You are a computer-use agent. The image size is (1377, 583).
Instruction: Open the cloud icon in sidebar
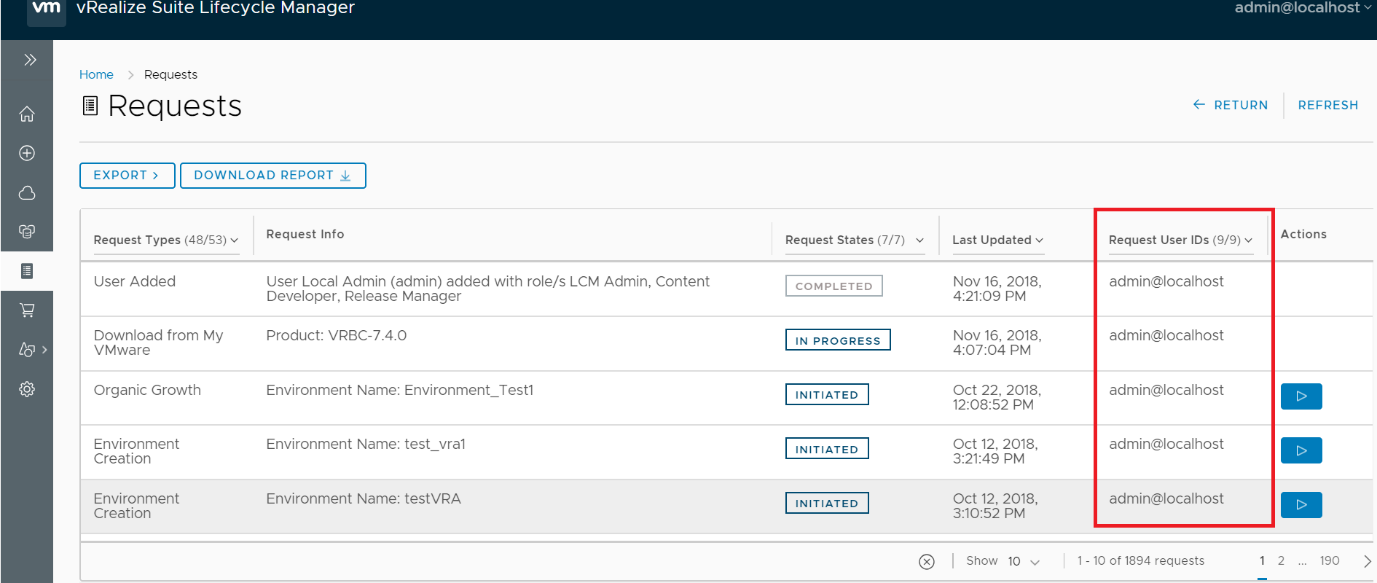click(x=27, y=193)
